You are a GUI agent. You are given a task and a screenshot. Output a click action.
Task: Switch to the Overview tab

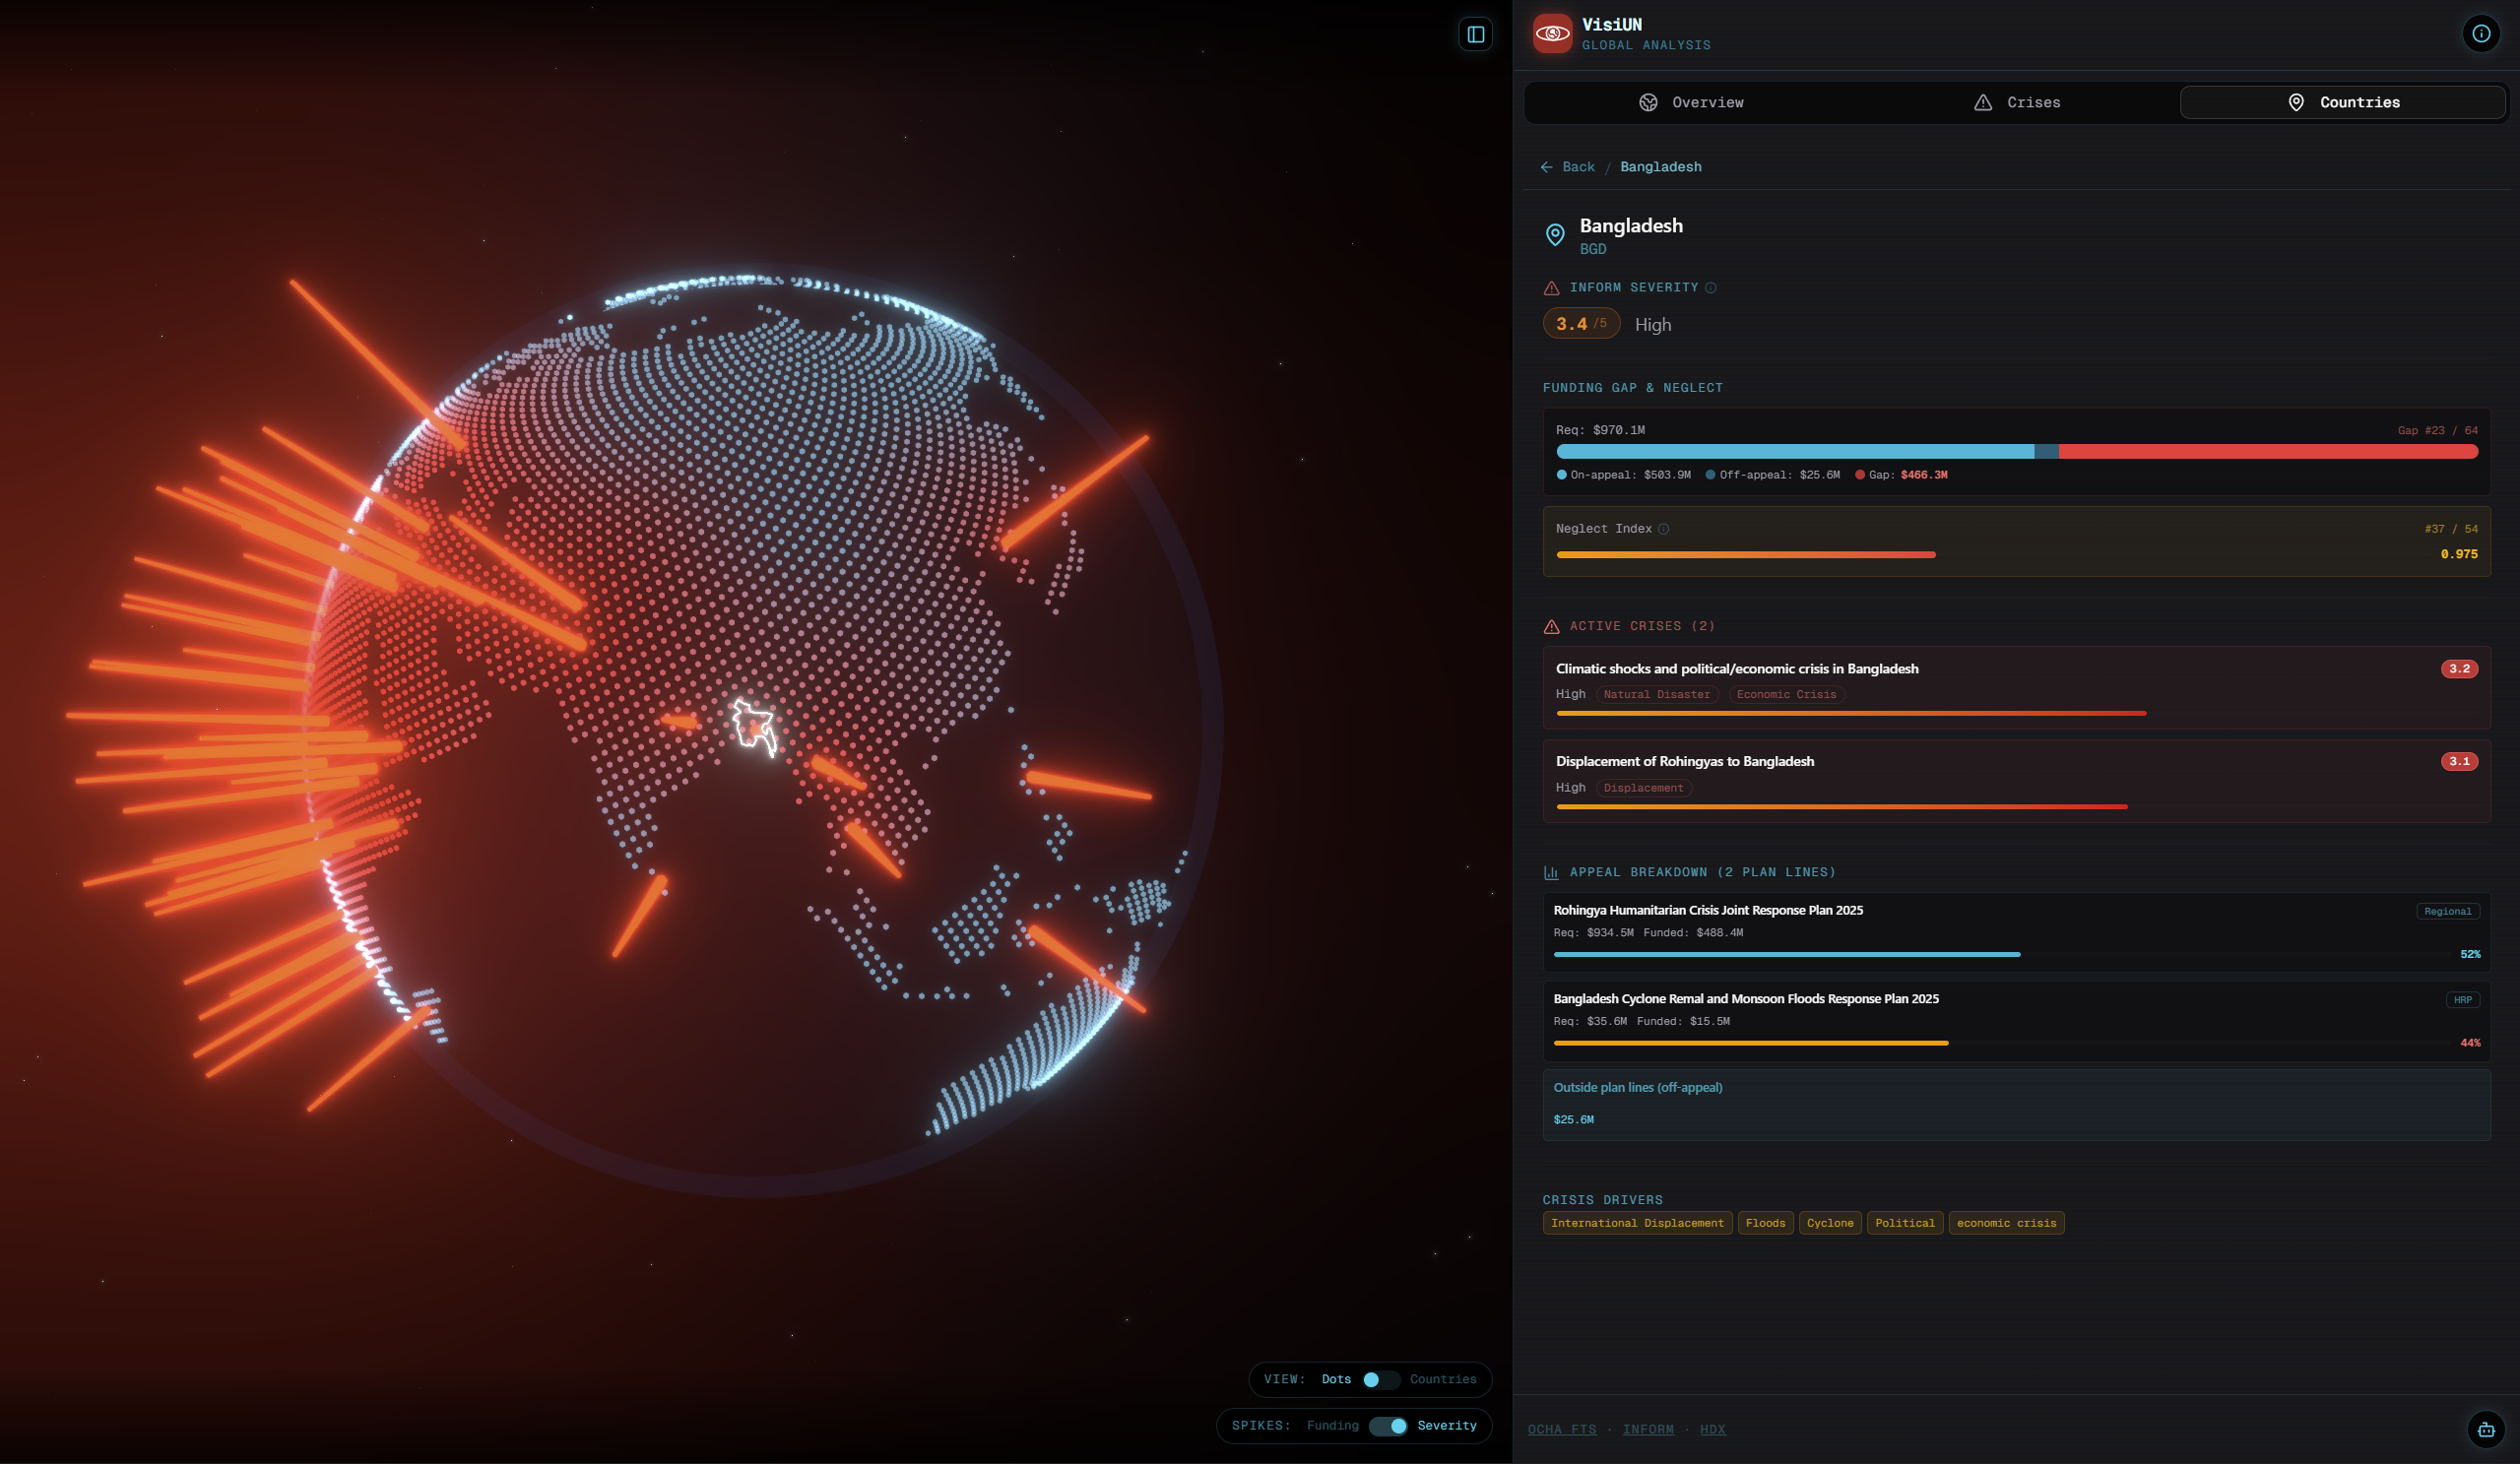tap(1691, 103)
